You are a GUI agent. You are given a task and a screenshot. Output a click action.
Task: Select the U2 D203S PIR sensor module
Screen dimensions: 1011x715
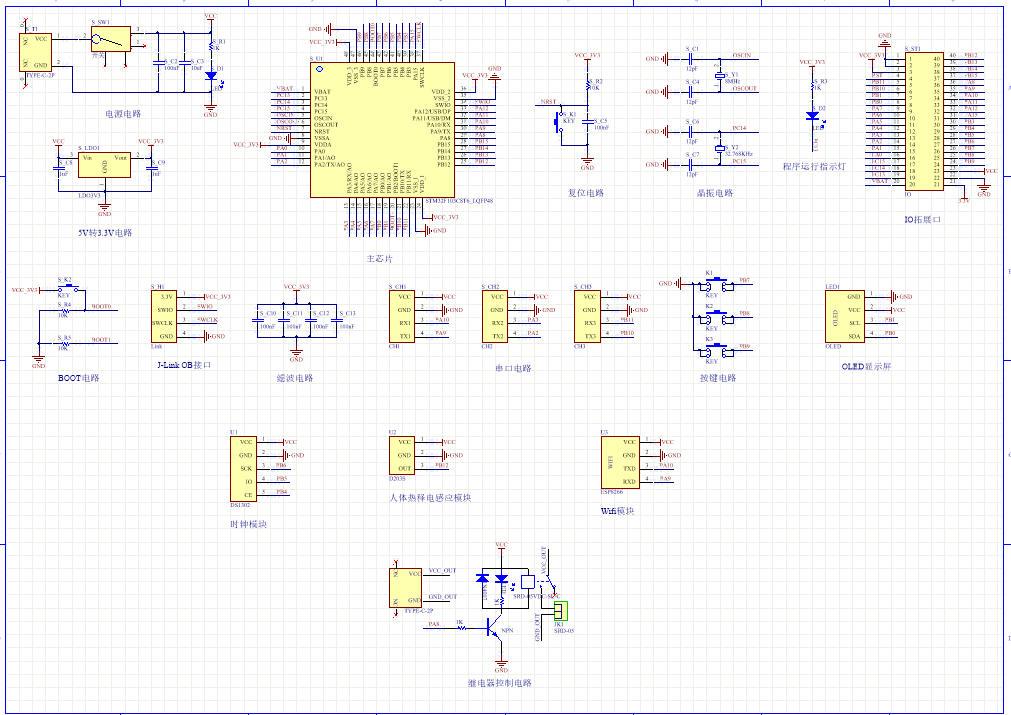pyautogui.click(x=402, y=456)
